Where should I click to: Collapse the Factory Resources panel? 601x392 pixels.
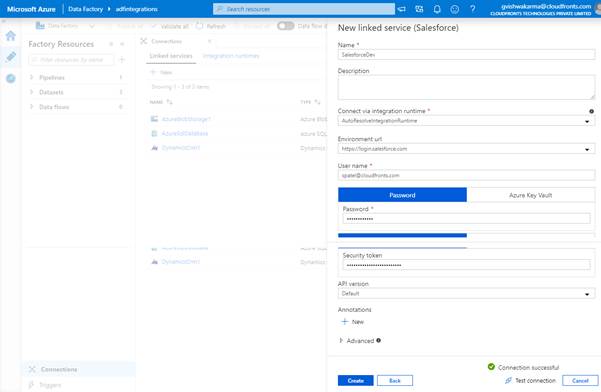(x=122, y=44)
